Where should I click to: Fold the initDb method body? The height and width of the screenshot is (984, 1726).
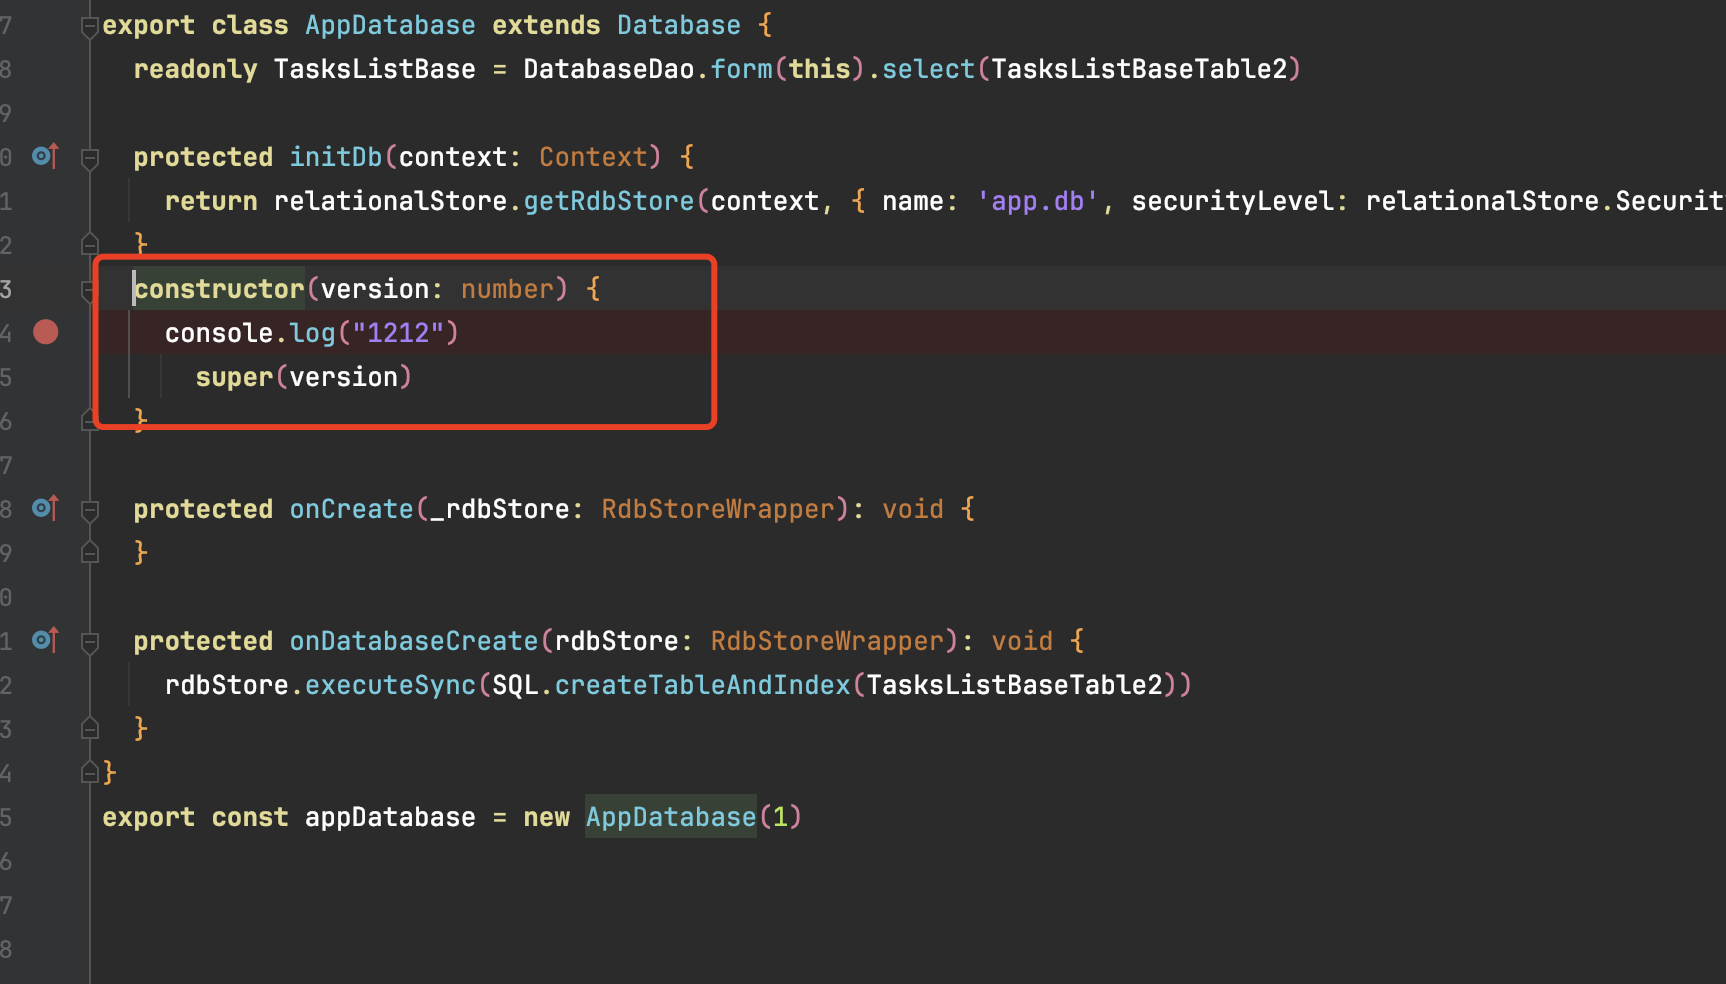click(90, 158)
